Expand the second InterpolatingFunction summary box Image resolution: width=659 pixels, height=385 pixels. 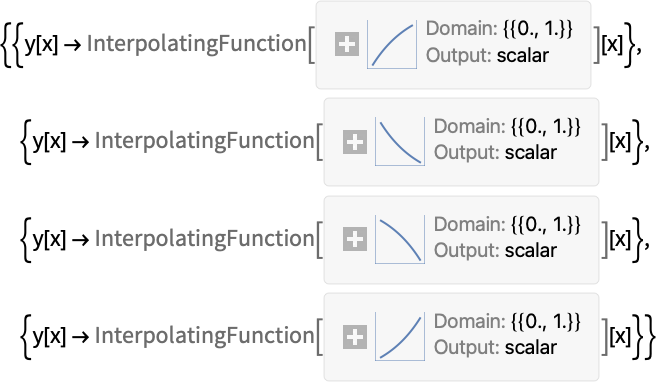coord(355,142)
